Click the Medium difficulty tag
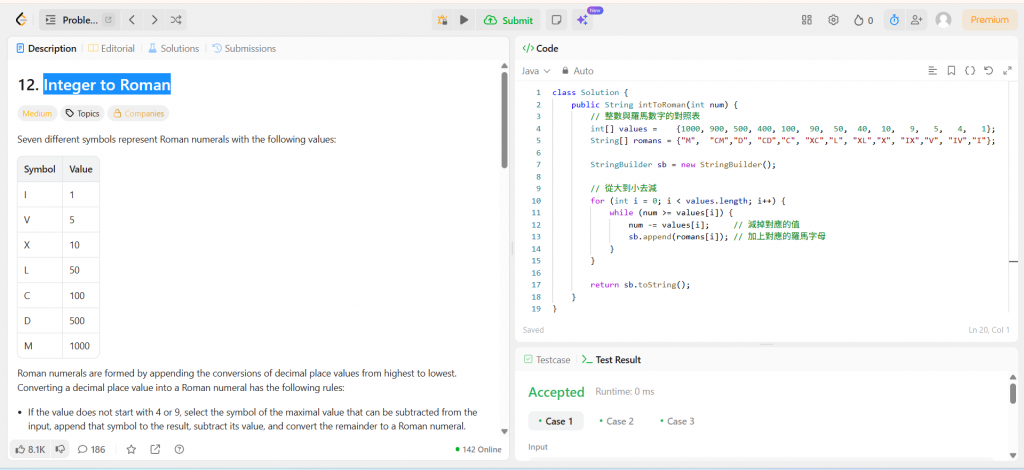This screenshot has height=470, width=1024. [x=37, y=114]
